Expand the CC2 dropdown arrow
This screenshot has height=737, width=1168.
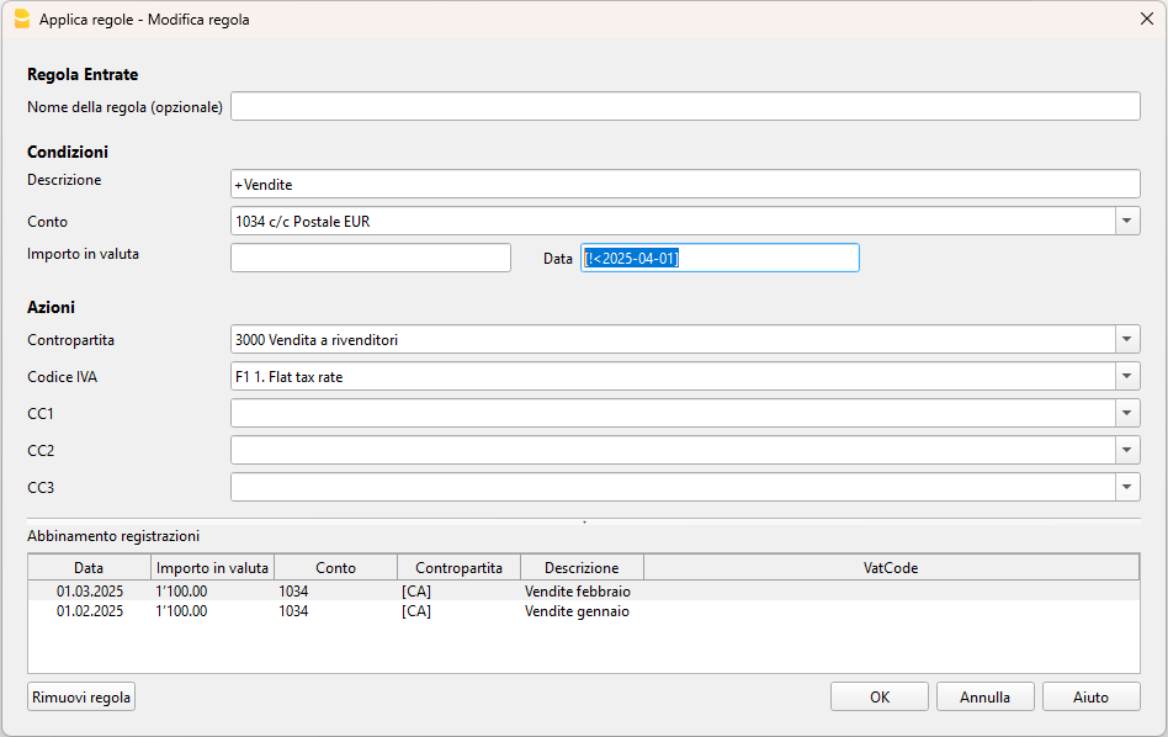tap(1127, 451)
